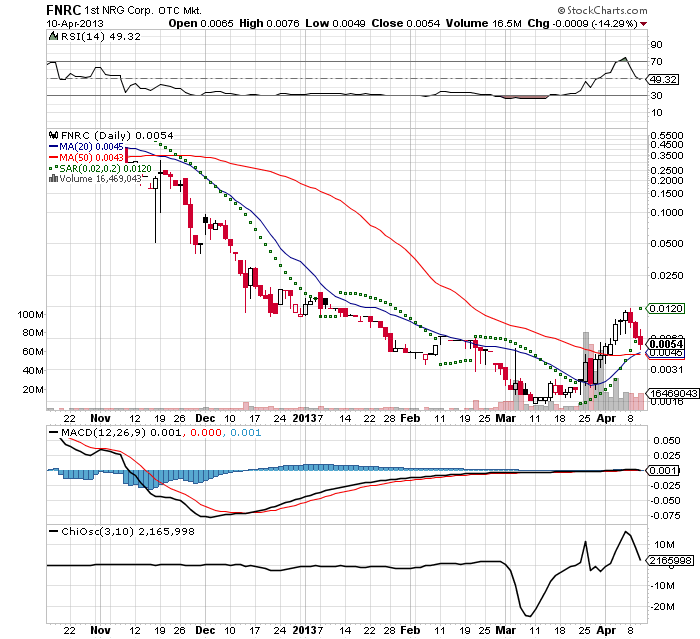Image resolution: width=700 pixels, height=639 pixels.
Task: Click the 0.0250 price axis label
Action: (x=667, y=276)
